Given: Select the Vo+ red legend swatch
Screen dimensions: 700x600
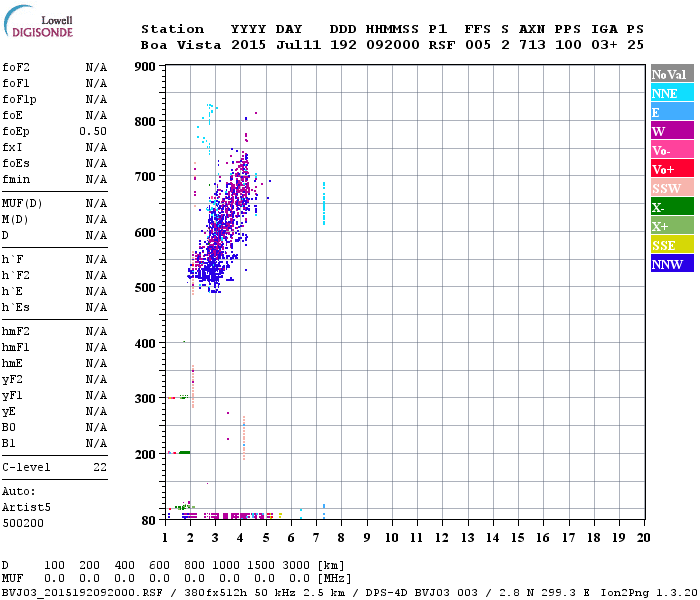Looking at the screenshot, I should click(672, 169).
